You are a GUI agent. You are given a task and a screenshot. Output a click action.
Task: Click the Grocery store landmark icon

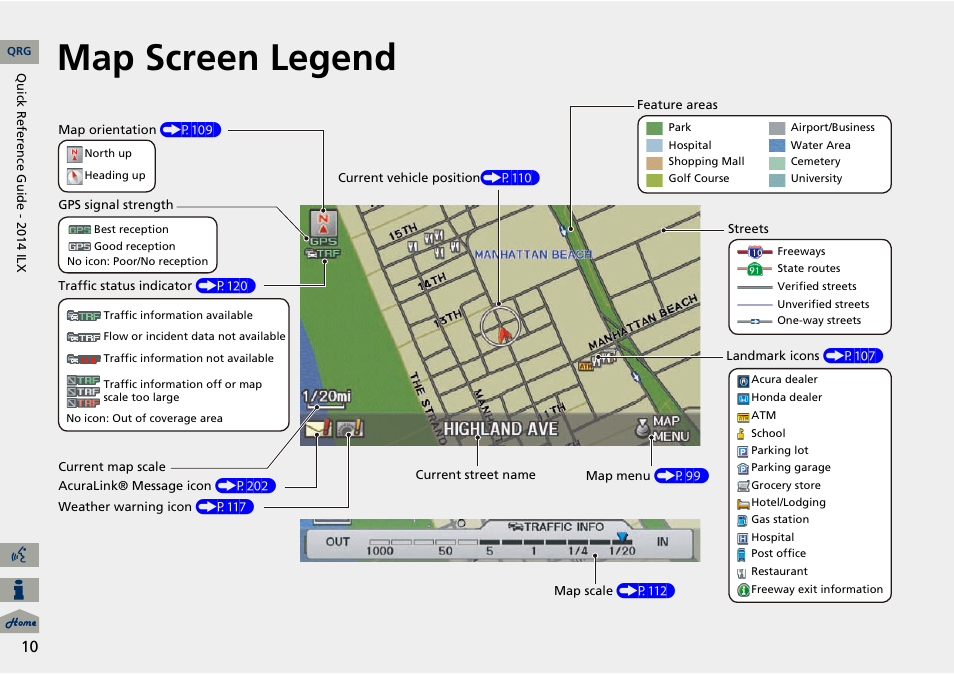(743, 486)
